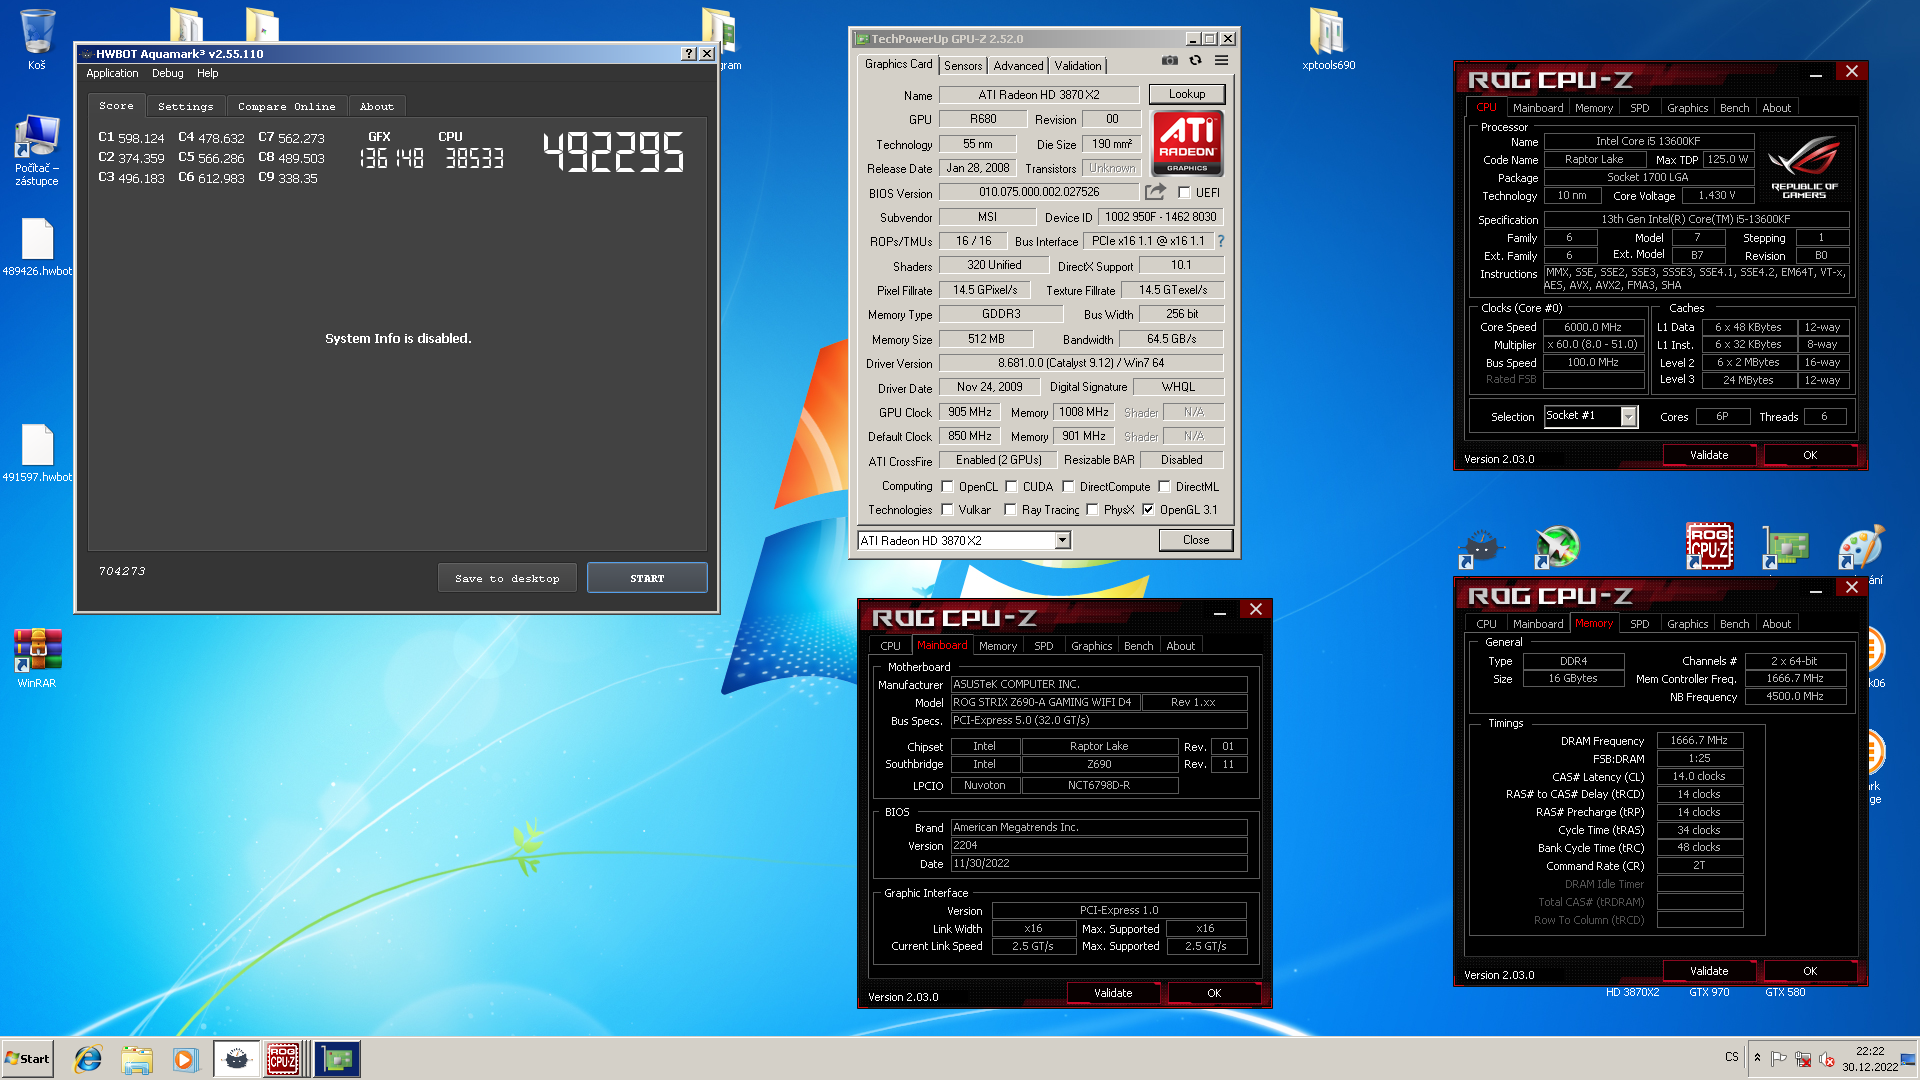Open the Application menu in Aquamark
This screenshot has width=1920, height=1080.
(112, 73)
